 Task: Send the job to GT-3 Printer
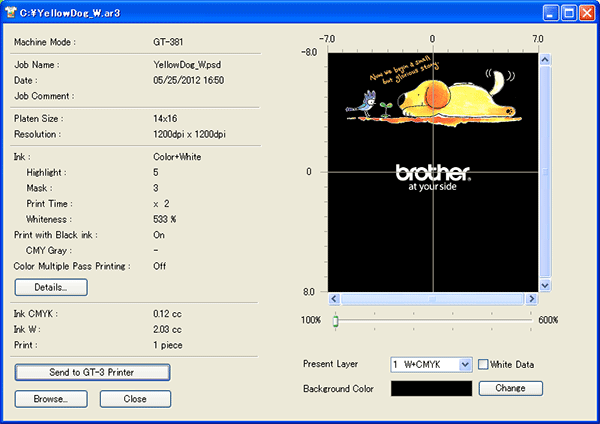click(x=92, y=372)
